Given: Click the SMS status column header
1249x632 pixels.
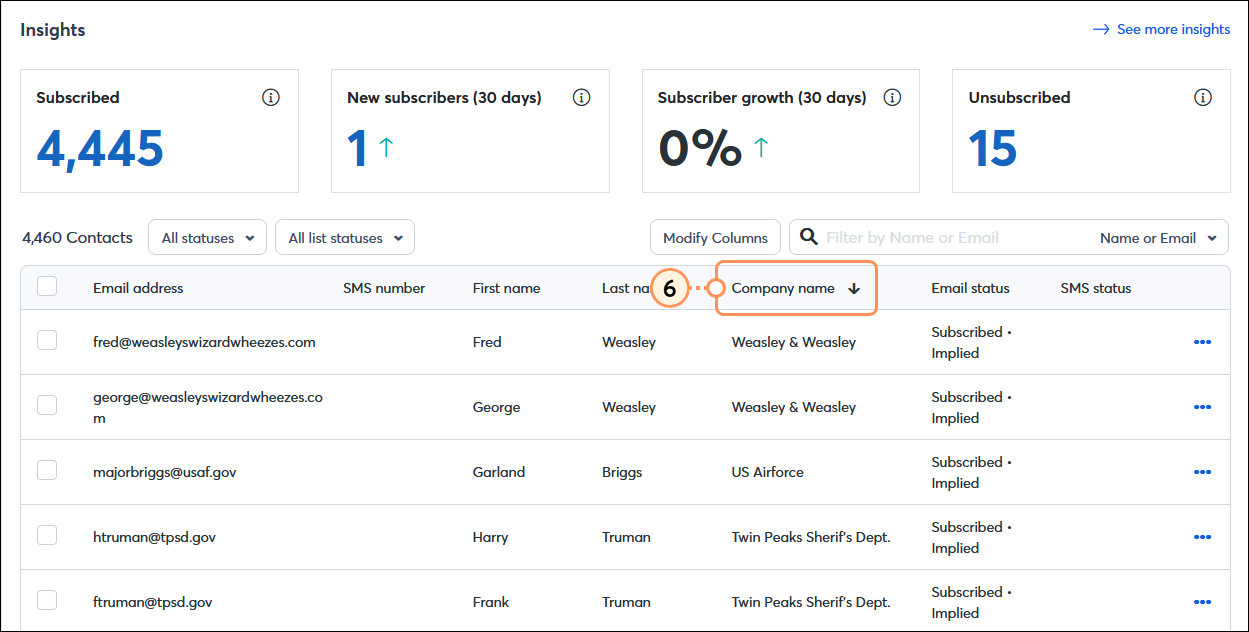Looking at the screenshot, I should coord(1096,288).
